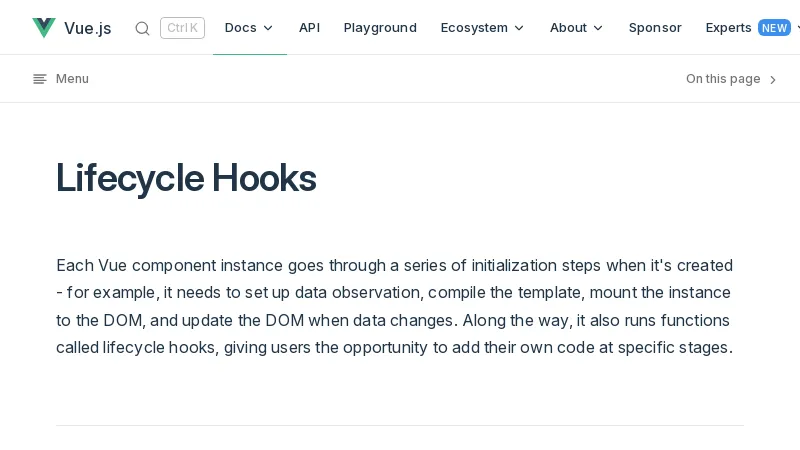Go to the API page
Viewport: 800px width, 450px height.
pos(309,28)
